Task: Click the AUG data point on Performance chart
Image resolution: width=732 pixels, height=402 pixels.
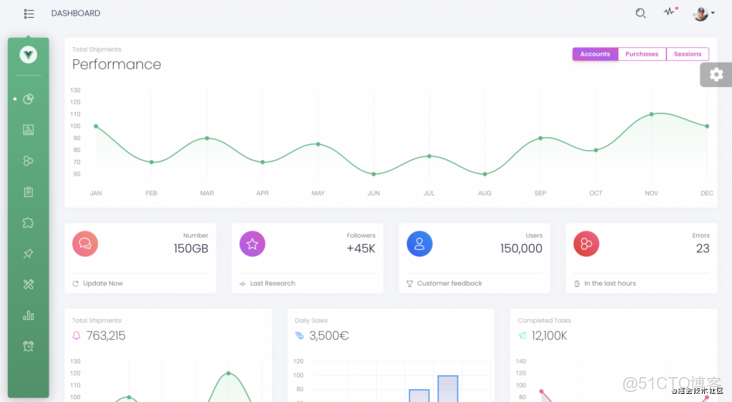Action: point(485,174)
